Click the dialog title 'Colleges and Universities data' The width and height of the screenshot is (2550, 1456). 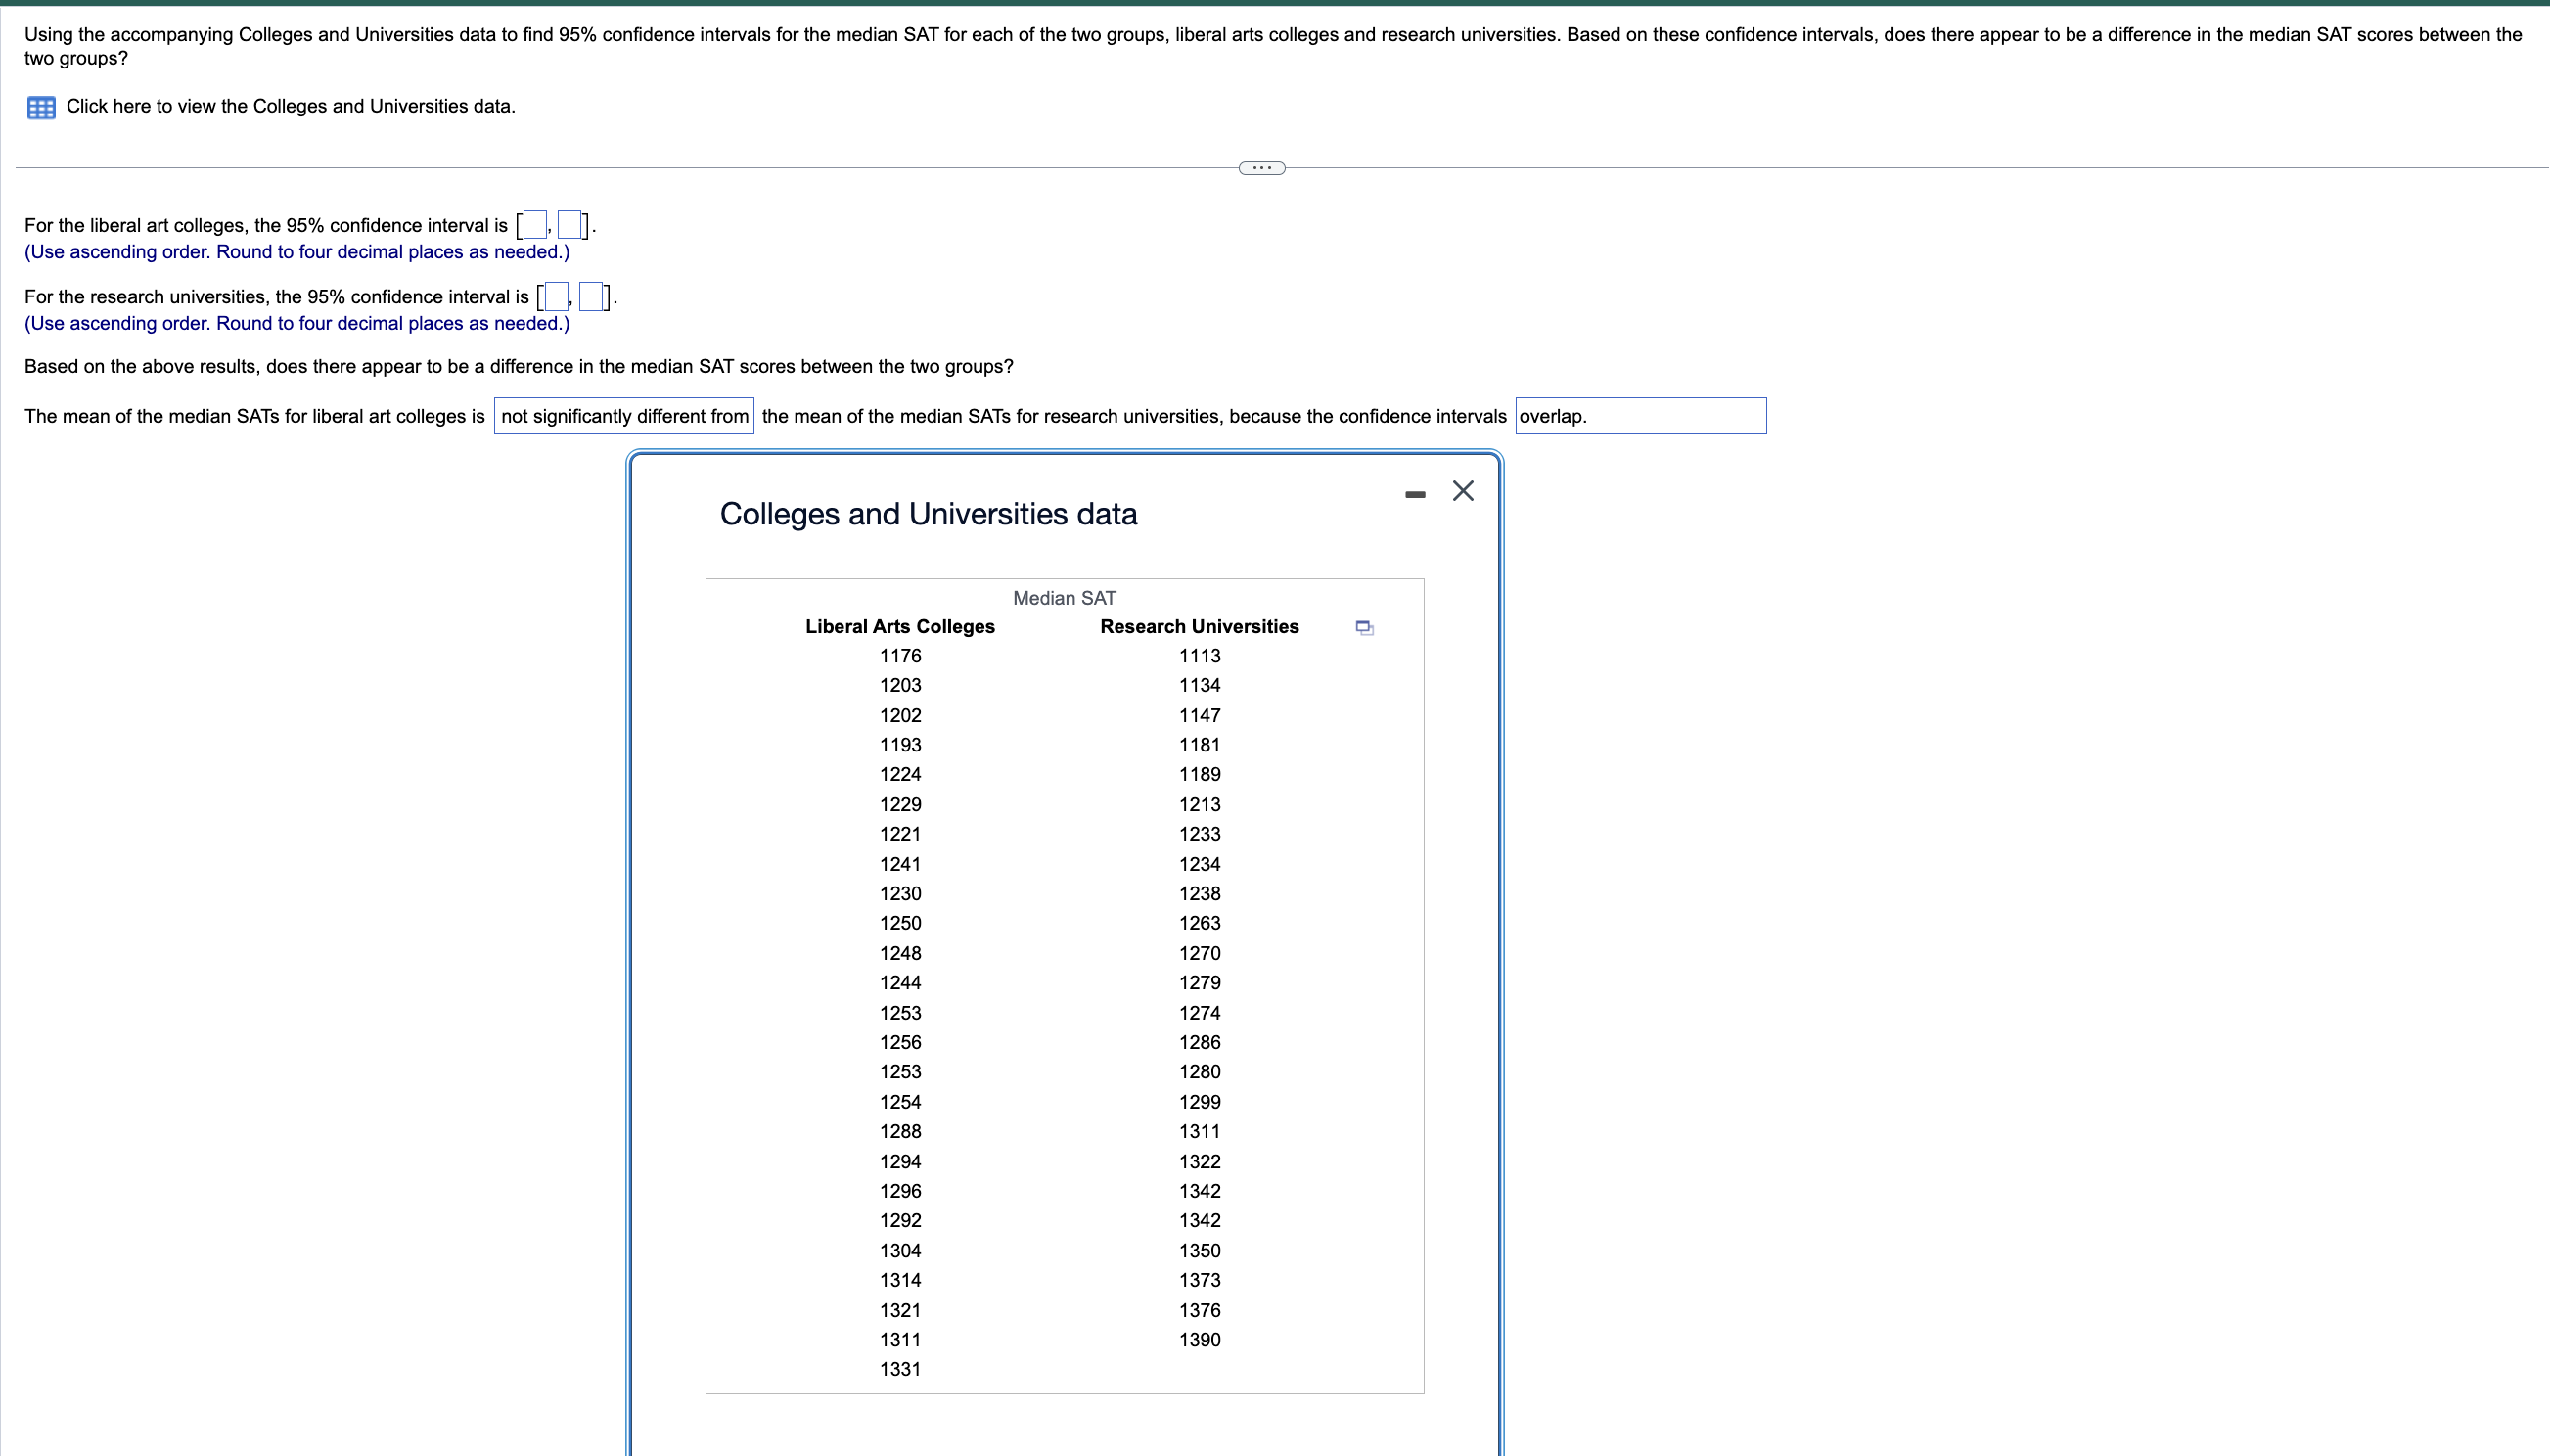tap(928, 513)
